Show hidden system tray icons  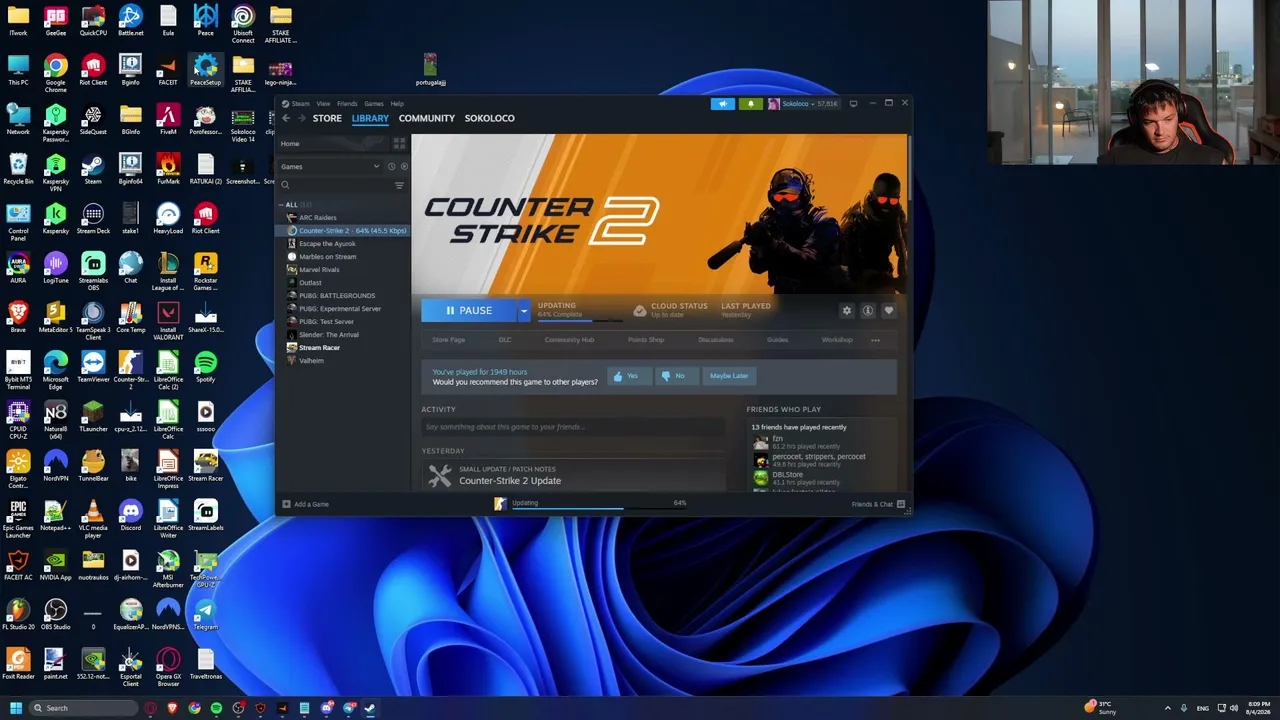(x=1168, y=708)
